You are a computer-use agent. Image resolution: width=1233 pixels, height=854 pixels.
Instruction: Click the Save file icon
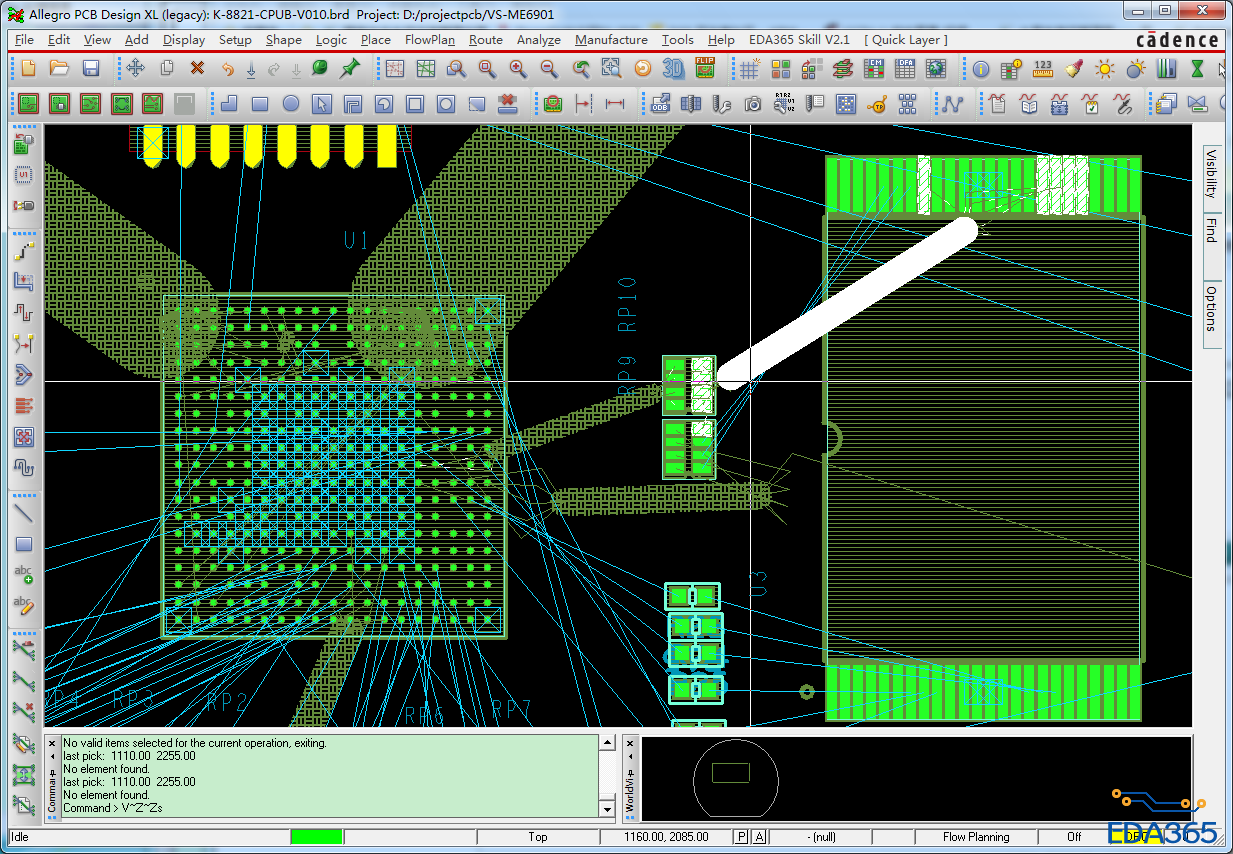click(91, 69)
